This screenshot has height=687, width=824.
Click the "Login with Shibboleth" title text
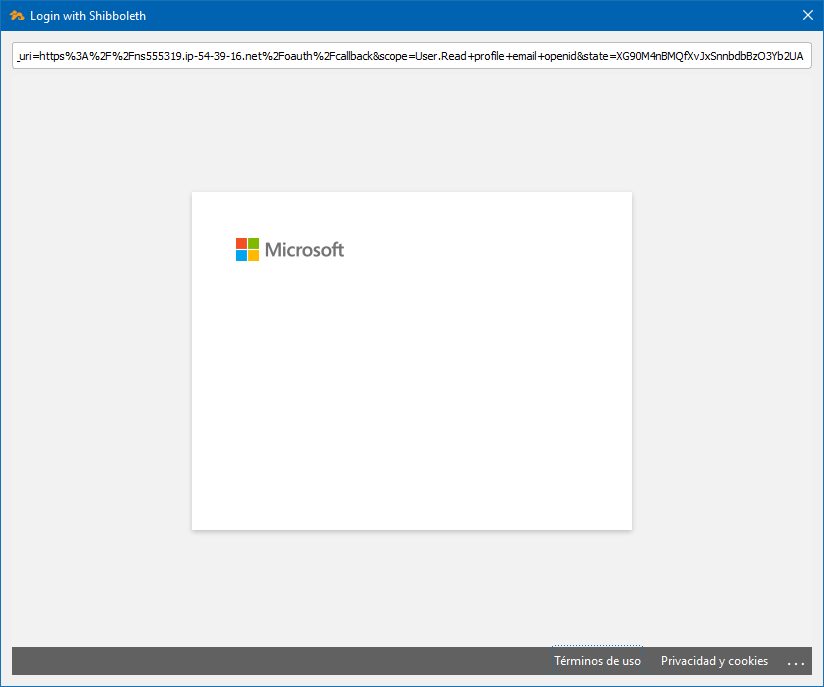click(88, 15)
